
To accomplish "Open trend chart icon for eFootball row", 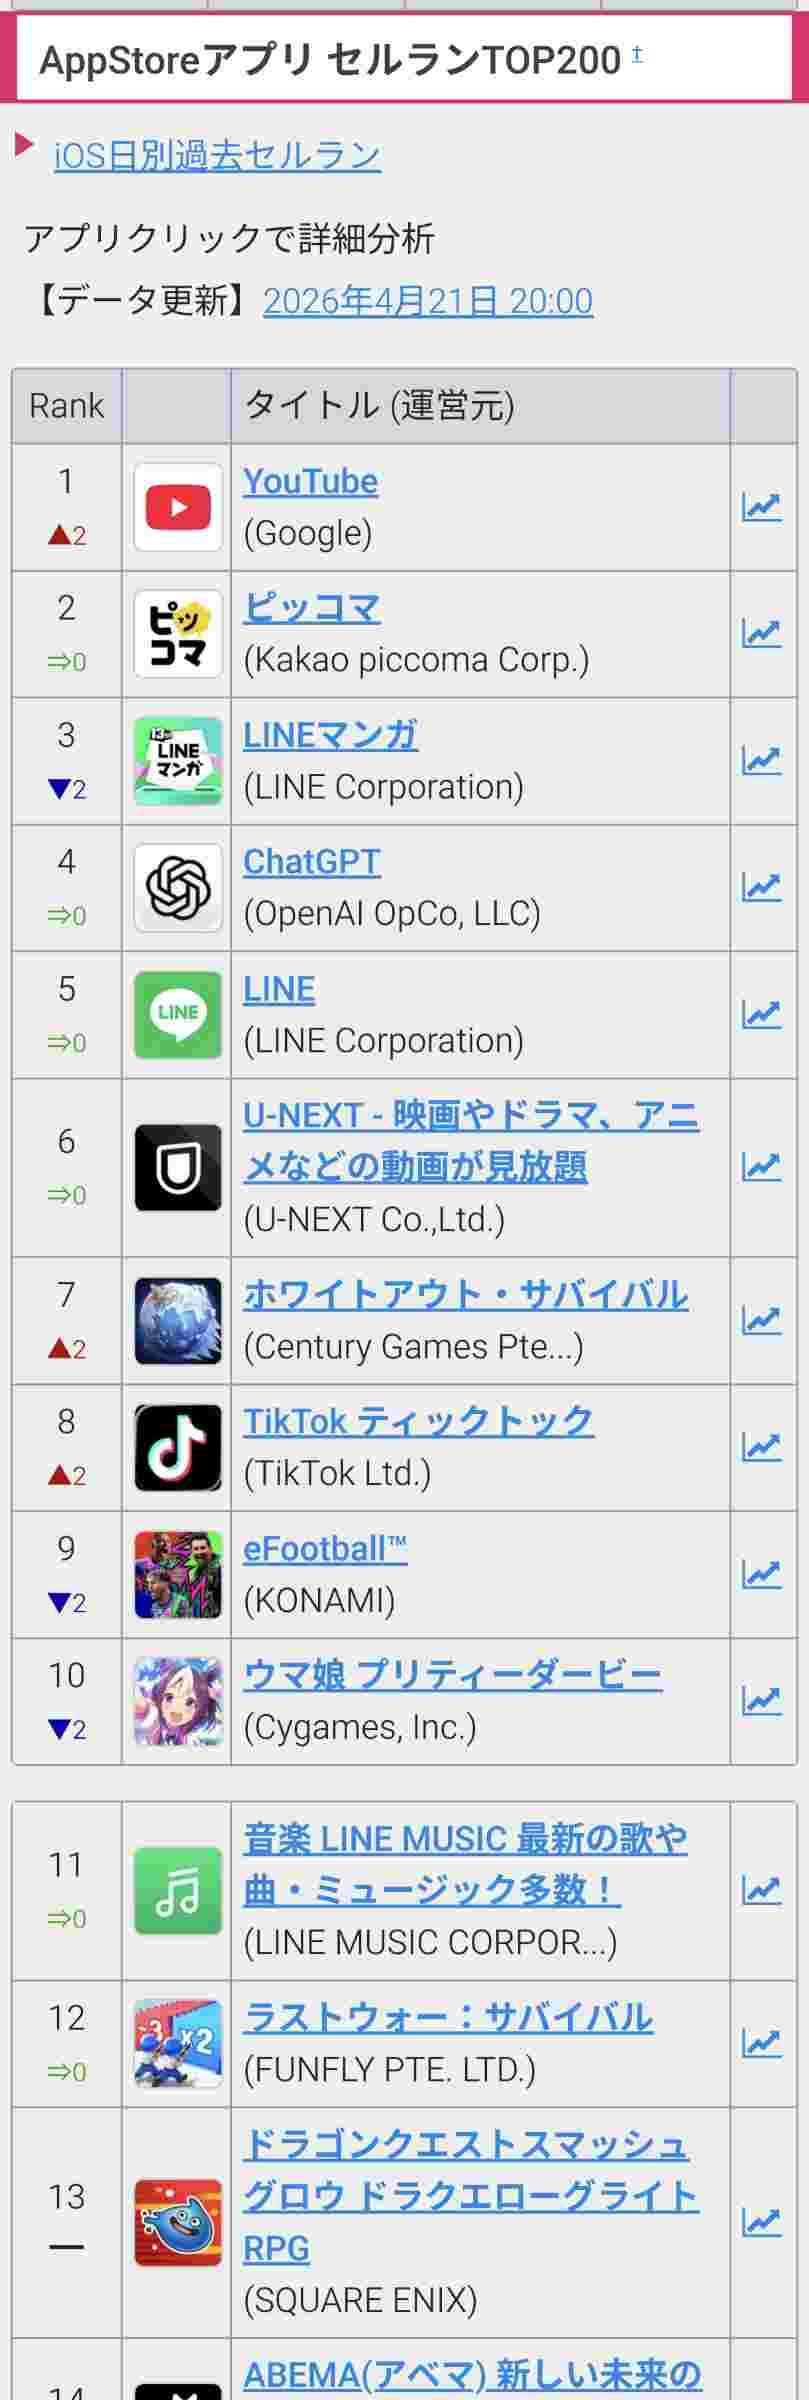I will click(761, 1575).
